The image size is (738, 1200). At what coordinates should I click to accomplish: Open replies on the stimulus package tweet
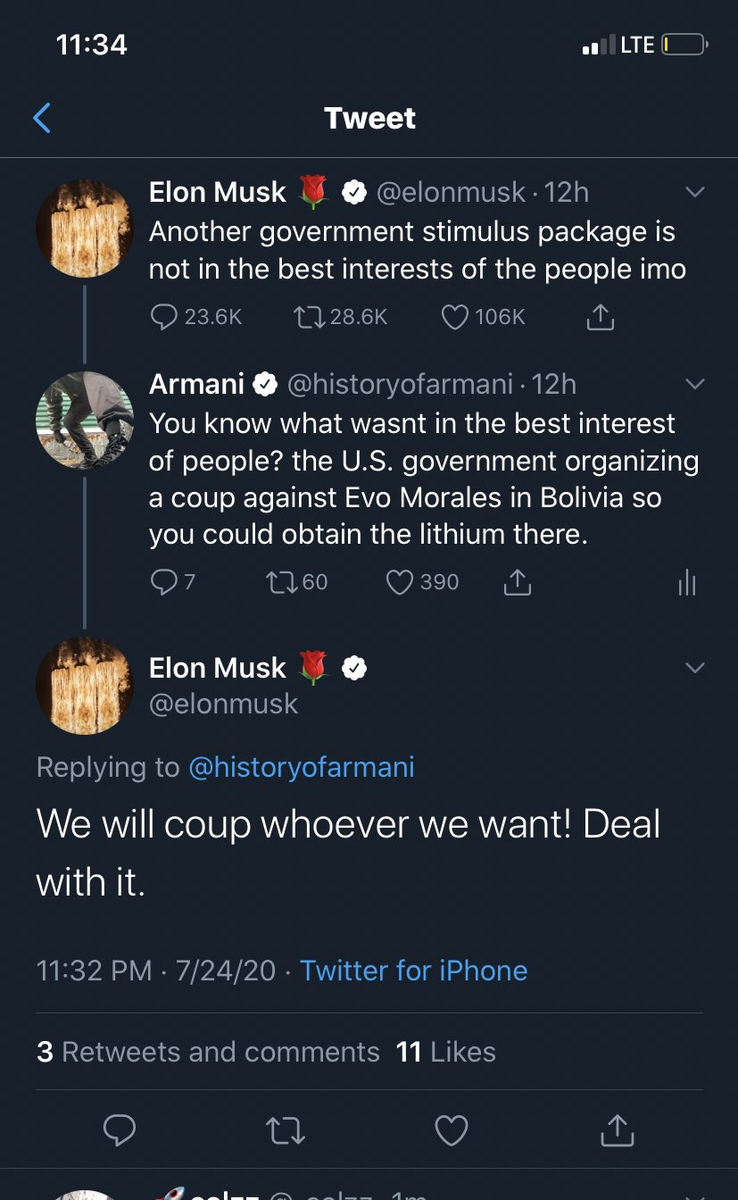pos(196,317)
